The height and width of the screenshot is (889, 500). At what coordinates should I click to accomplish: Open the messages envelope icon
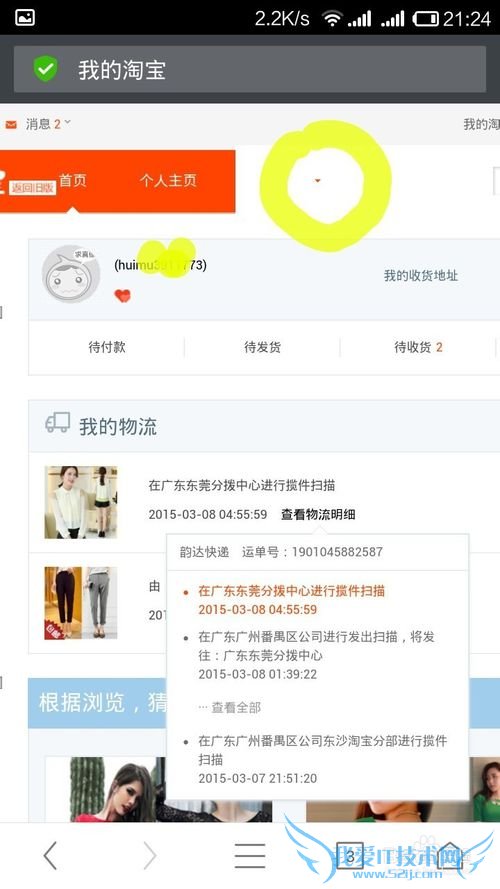click(x=11, y=124)
